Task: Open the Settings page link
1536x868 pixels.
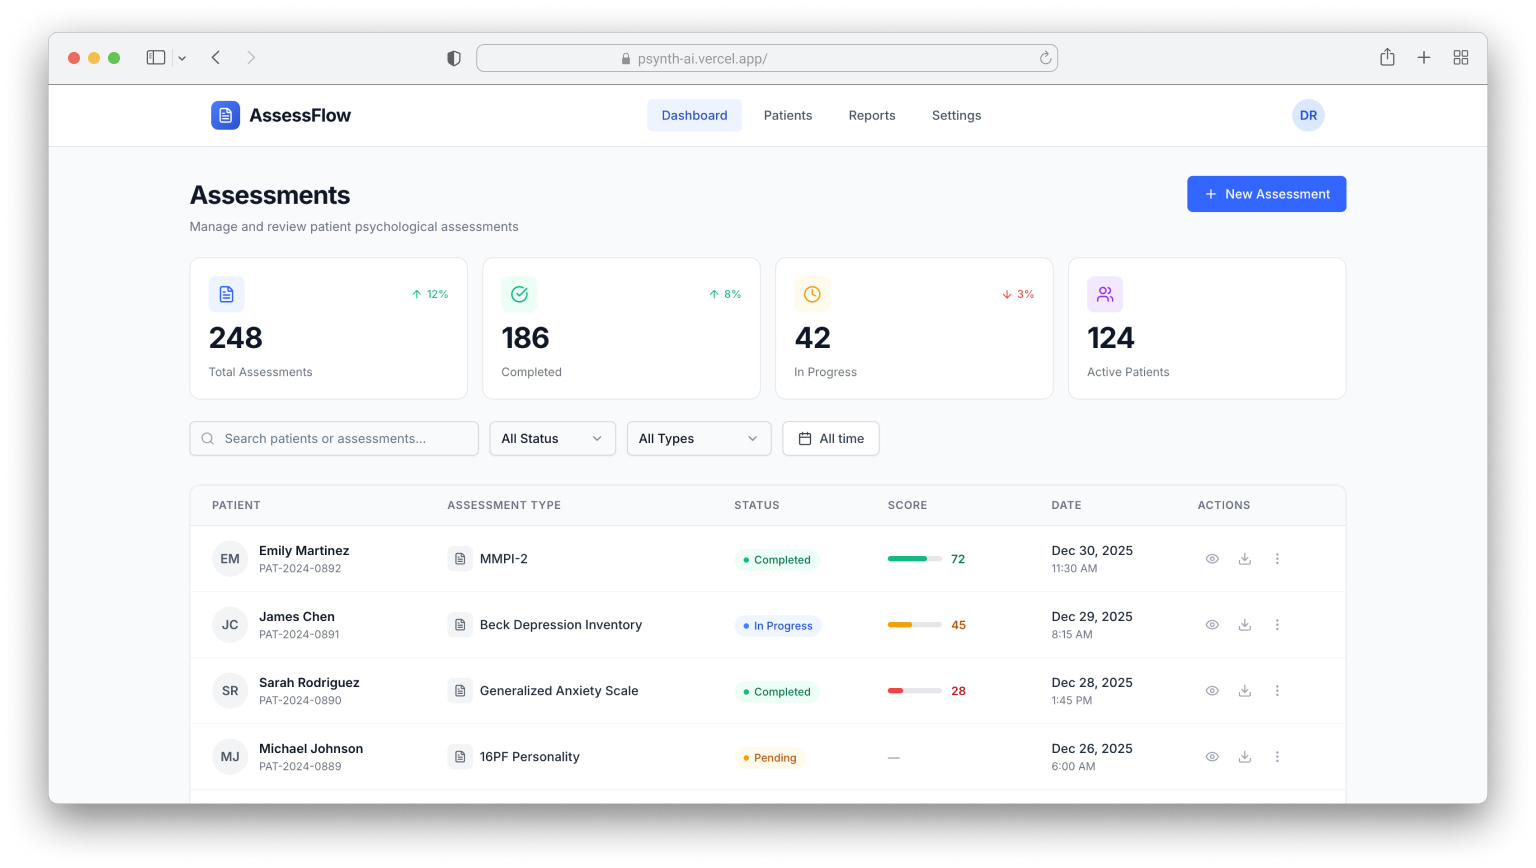Action: click(956, 115)
